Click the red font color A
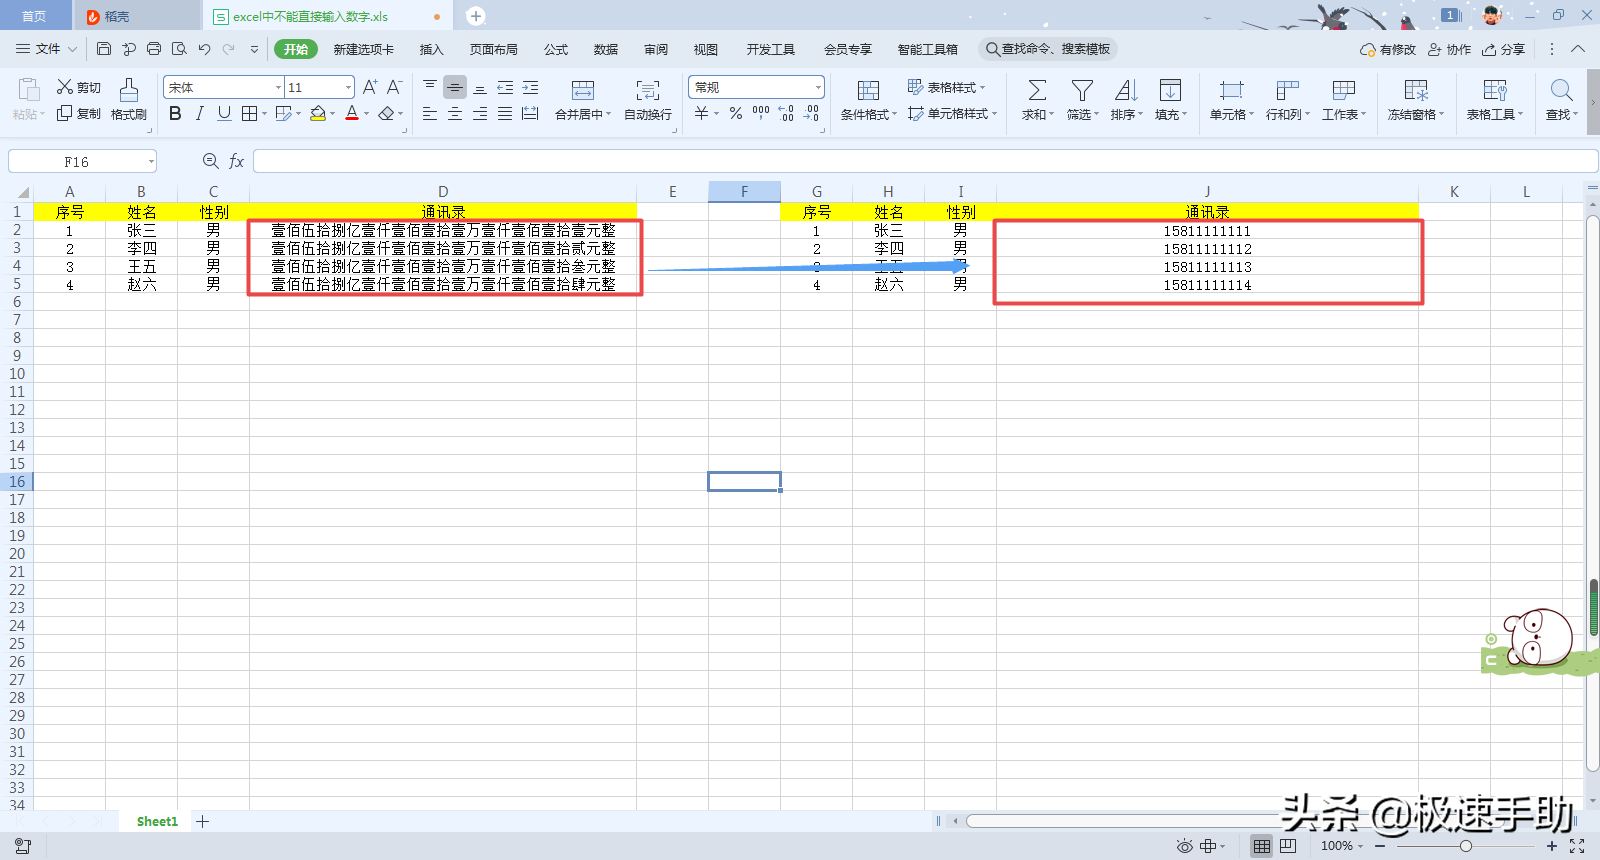The height and width of the screenshot is (860, 1600). tap(352, 114)
